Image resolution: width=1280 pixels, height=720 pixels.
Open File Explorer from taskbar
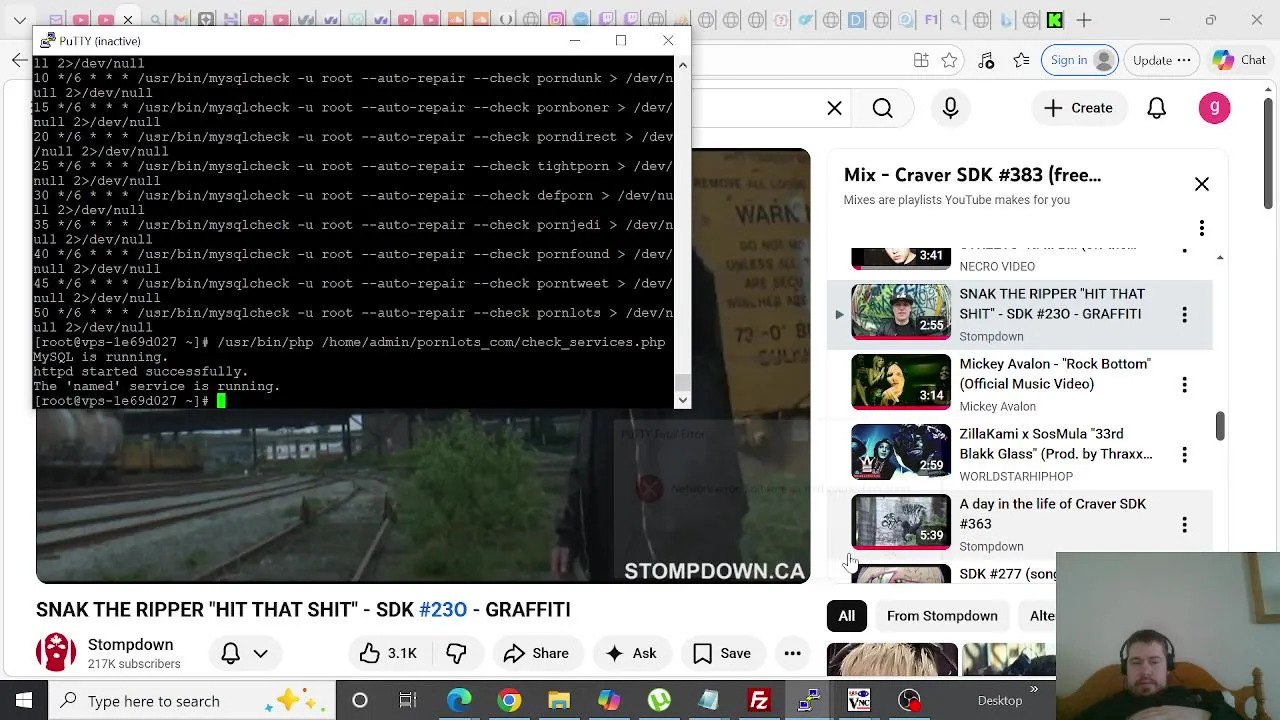tap(559, 701)
